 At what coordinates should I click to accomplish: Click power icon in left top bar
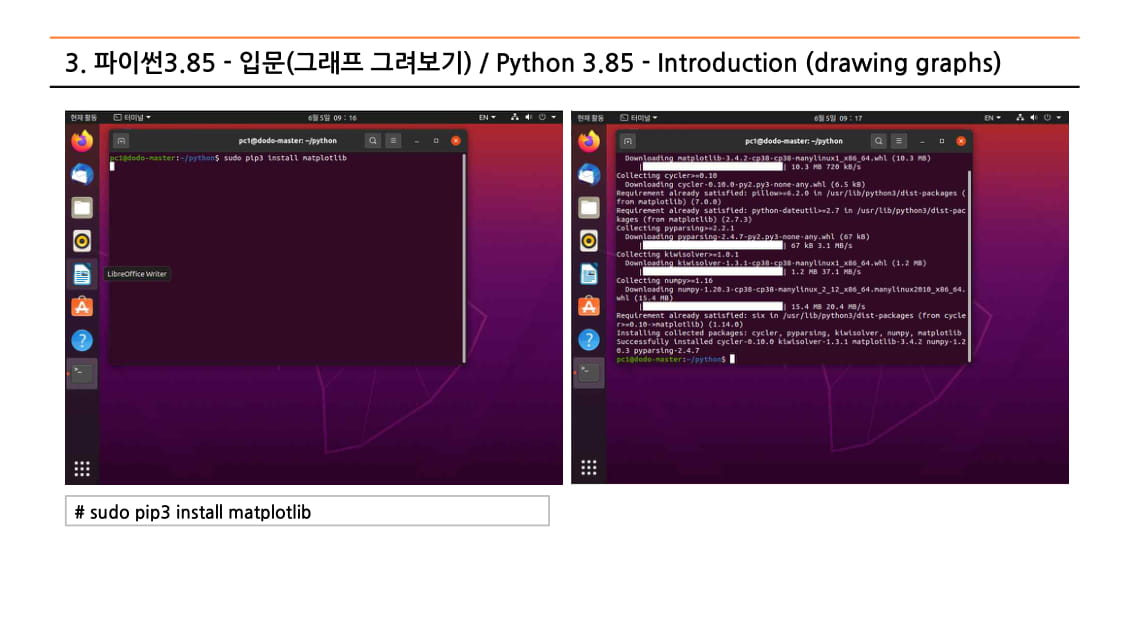tap(542, 118)
